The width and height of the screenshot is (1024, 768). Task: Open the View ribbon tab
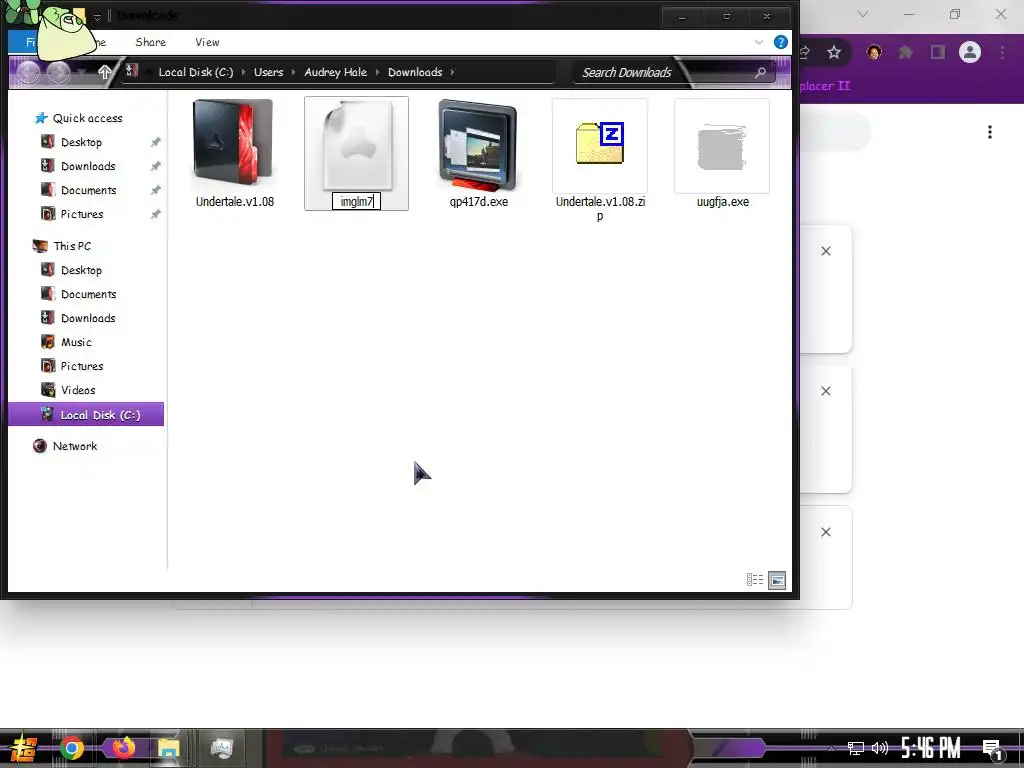(207, 42)
